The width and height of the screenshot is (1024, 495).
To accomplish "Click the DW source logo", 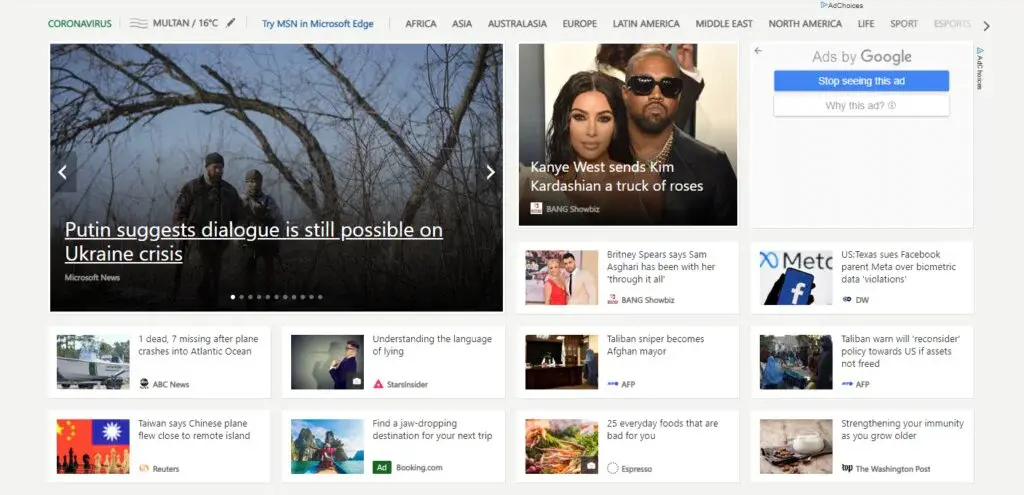I will [x=847, y=300].
